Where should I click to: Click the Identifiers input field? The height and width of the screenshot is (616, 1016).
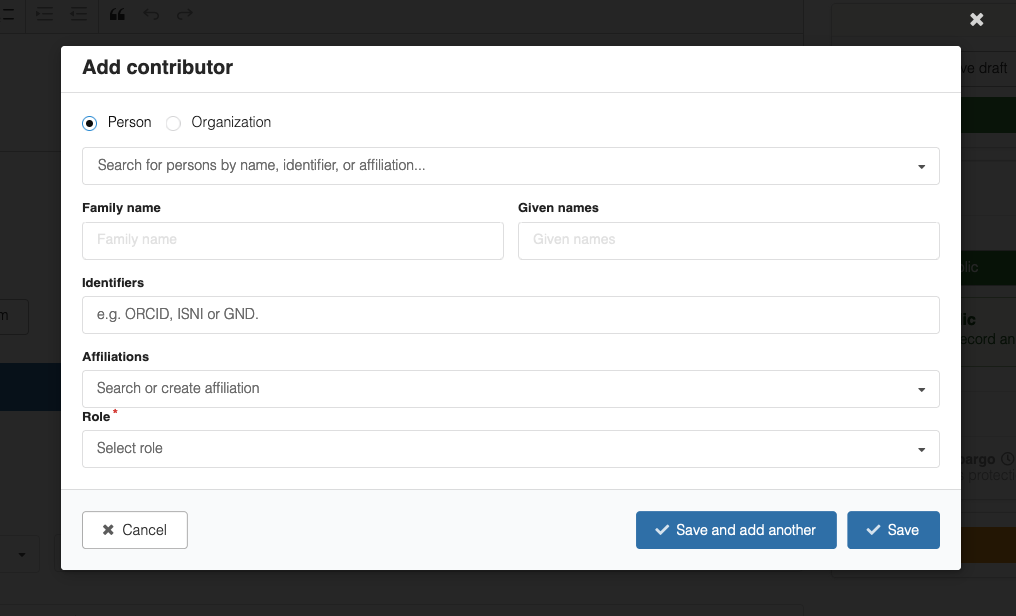pyautogui.click(x=510, y=315)
